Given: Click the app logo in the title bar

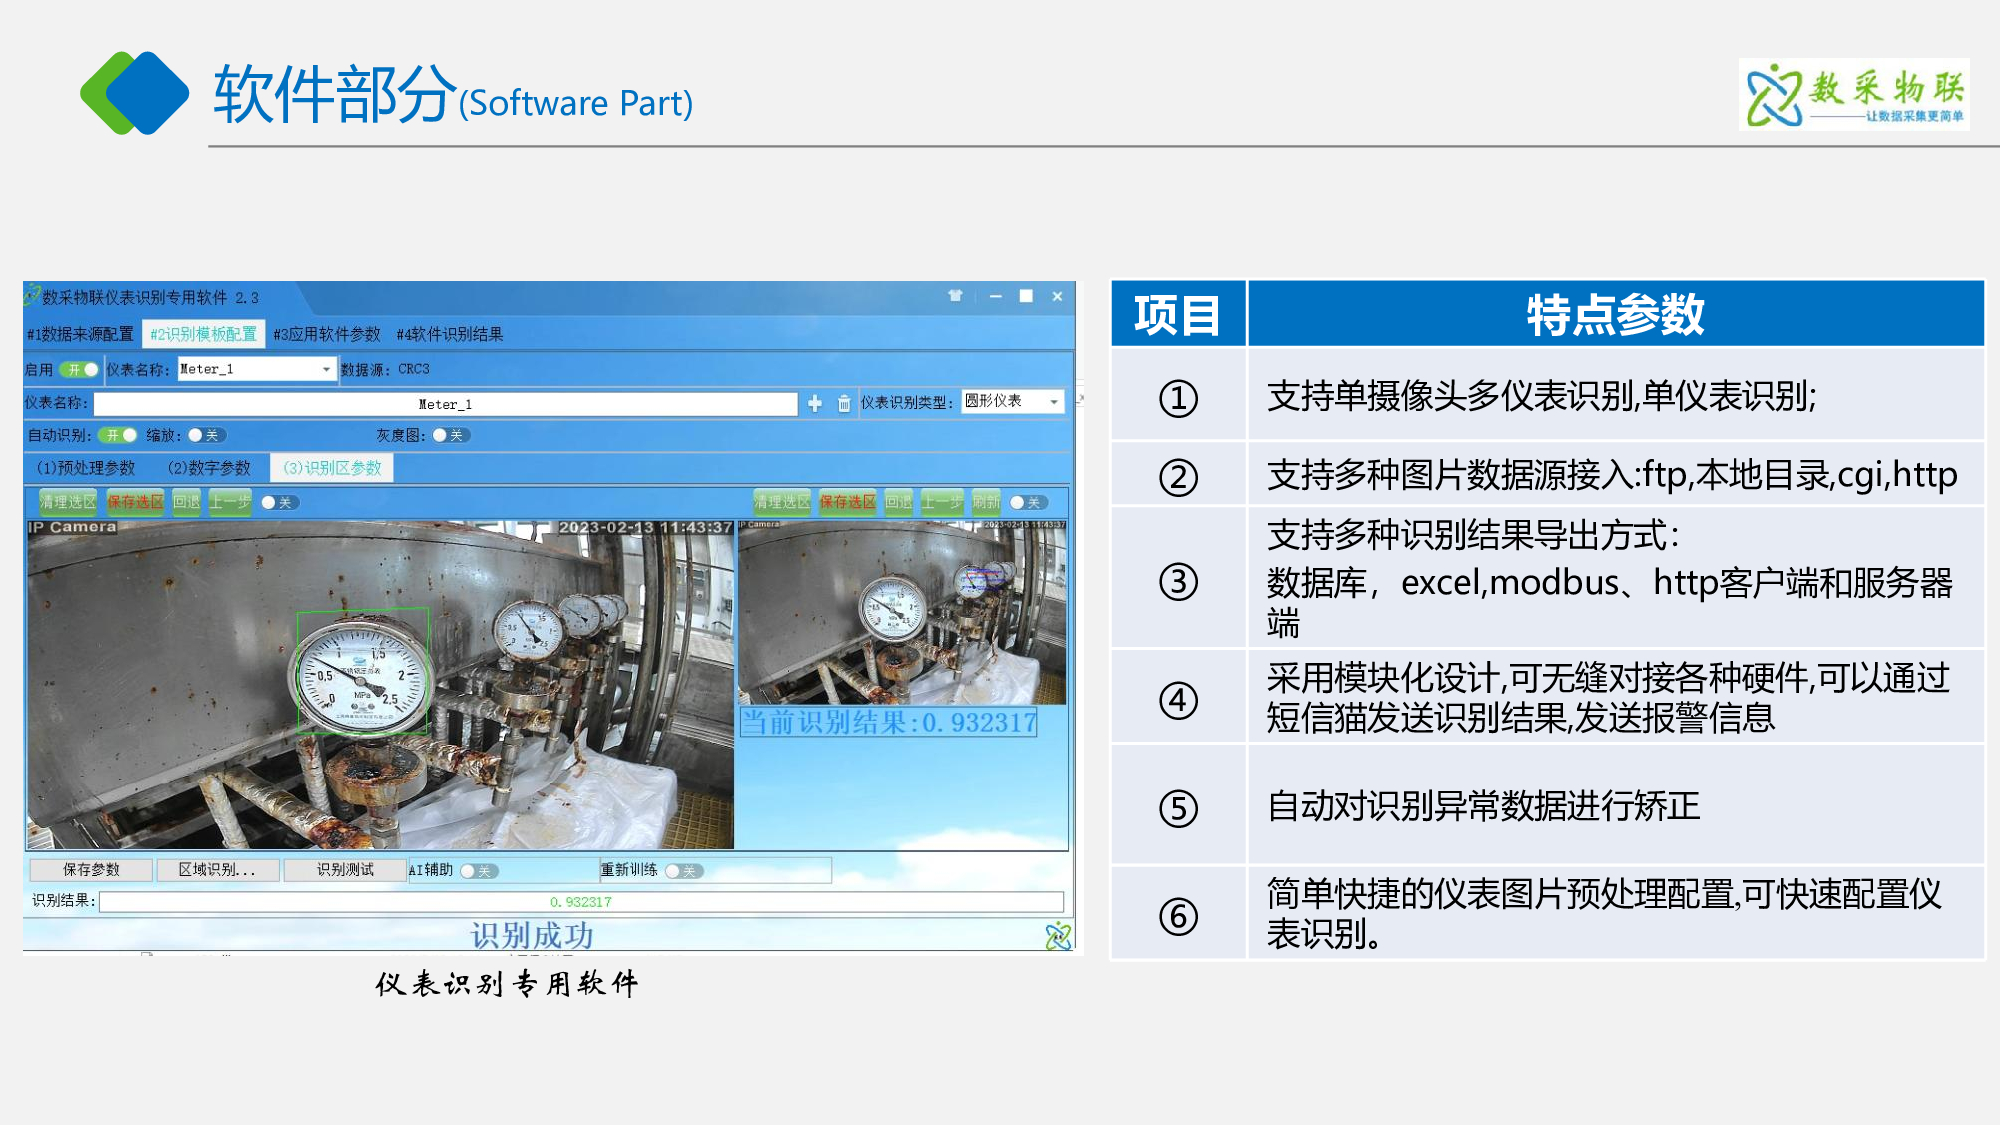Looking at the screenshot, I should click(32, 296).
